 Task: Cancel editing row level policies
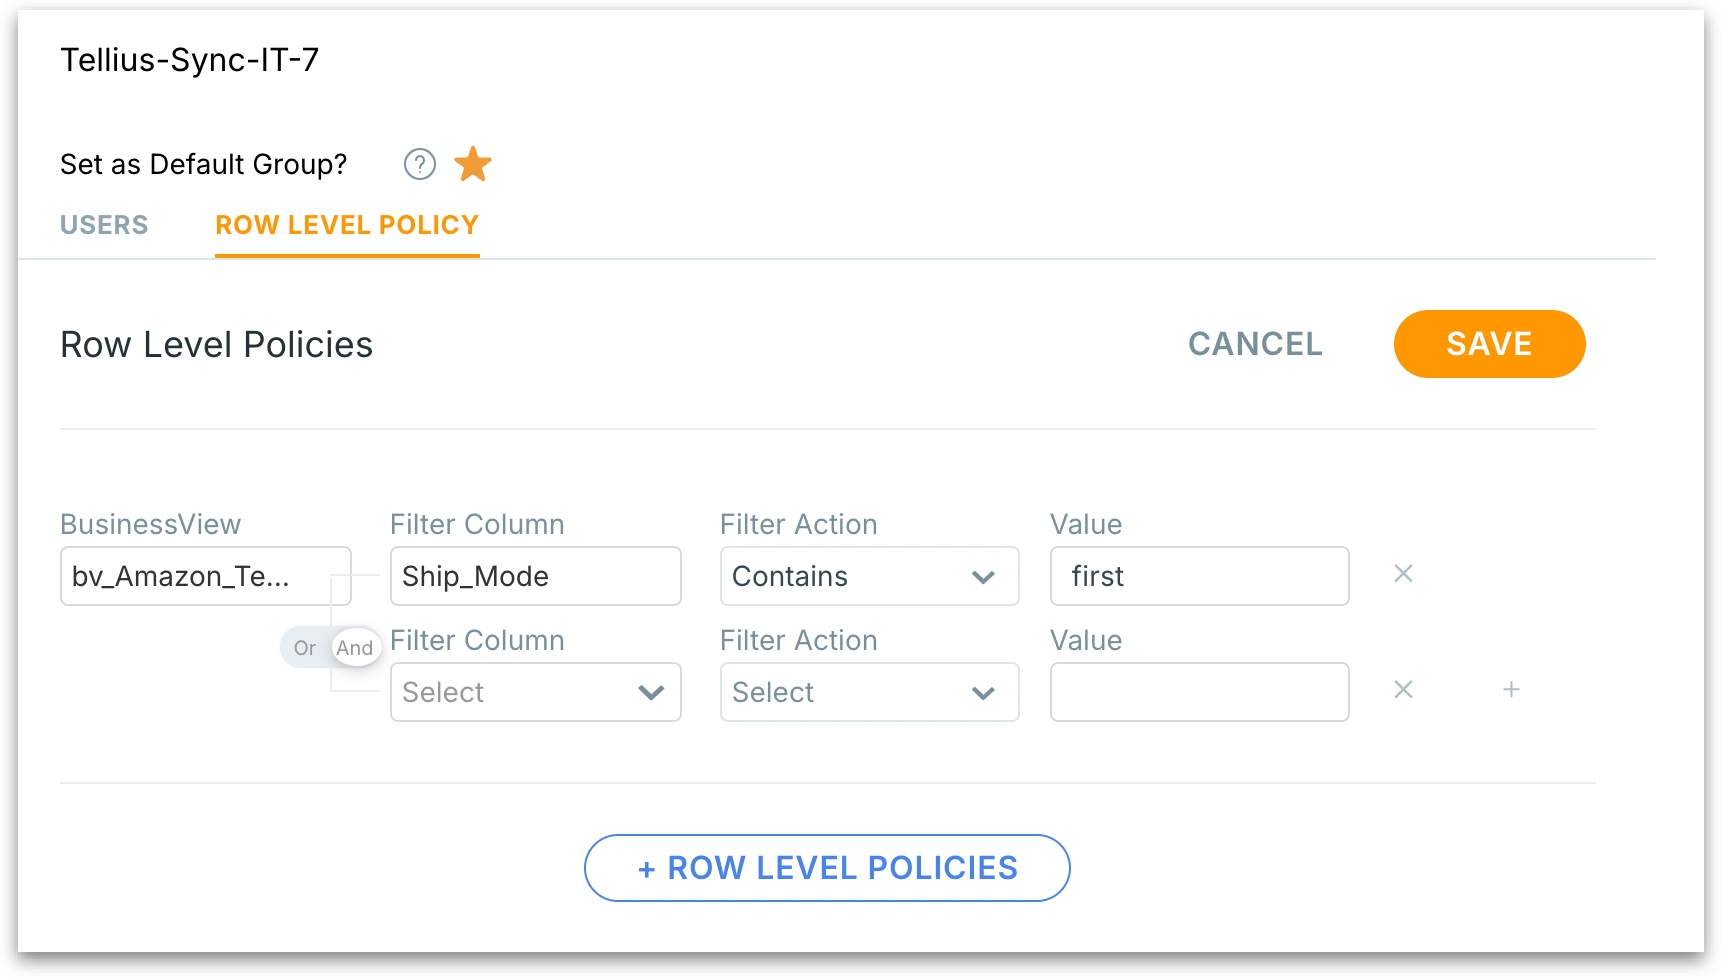coord(1255,344)
